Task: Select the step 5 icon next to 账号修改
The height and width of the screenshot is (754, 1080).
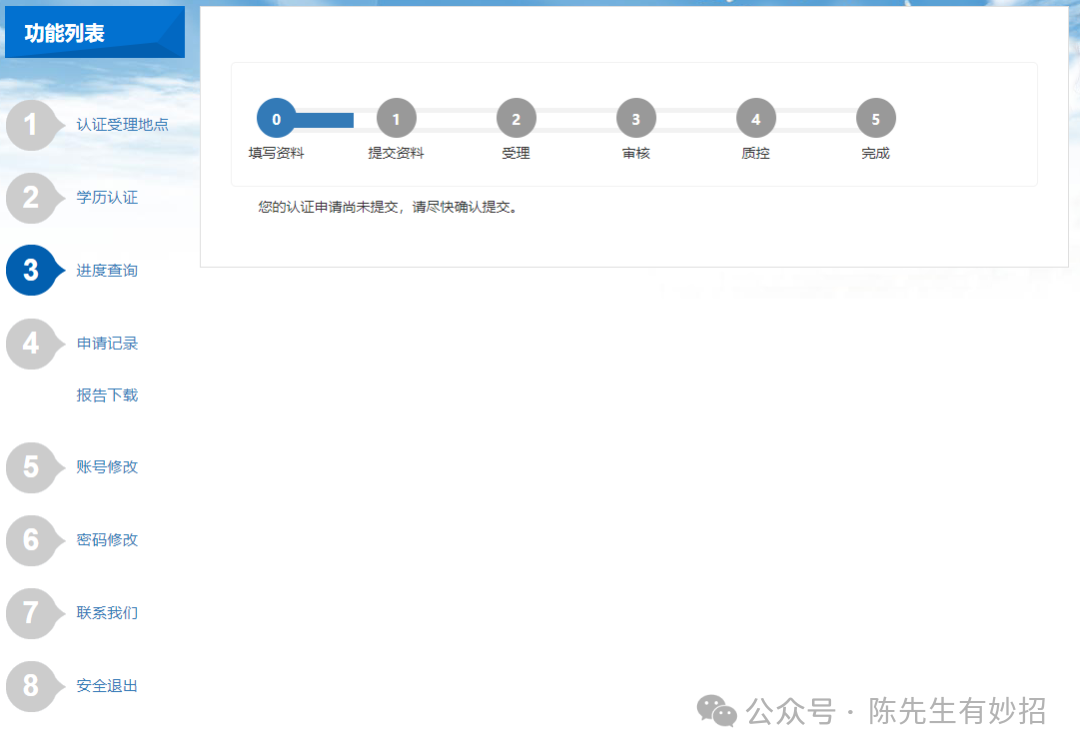Action: (x=32, y=467)
